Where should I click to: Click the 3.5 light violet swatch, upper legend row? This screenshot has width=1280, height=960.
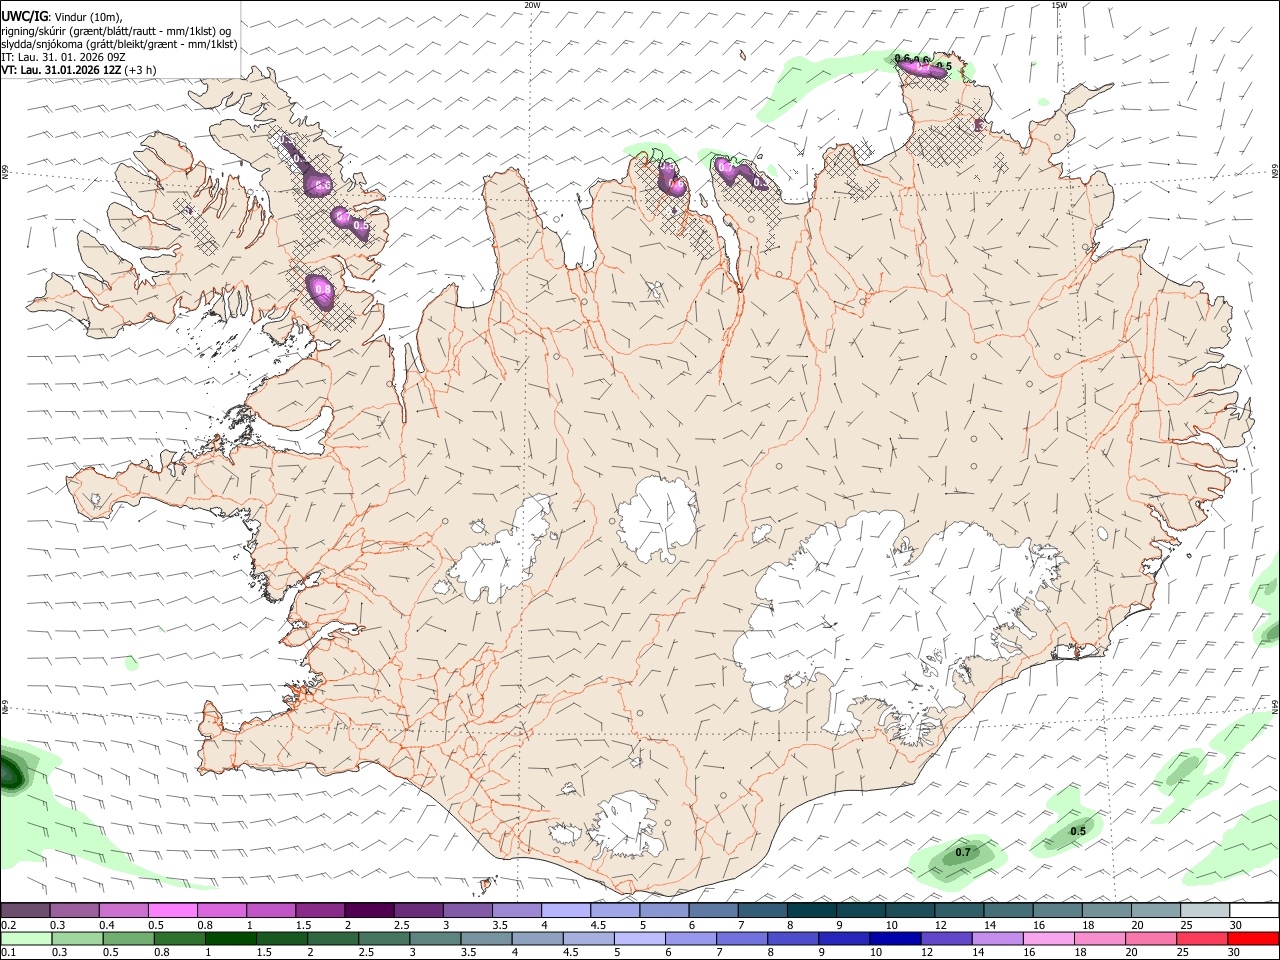click(x=517, y=910)
